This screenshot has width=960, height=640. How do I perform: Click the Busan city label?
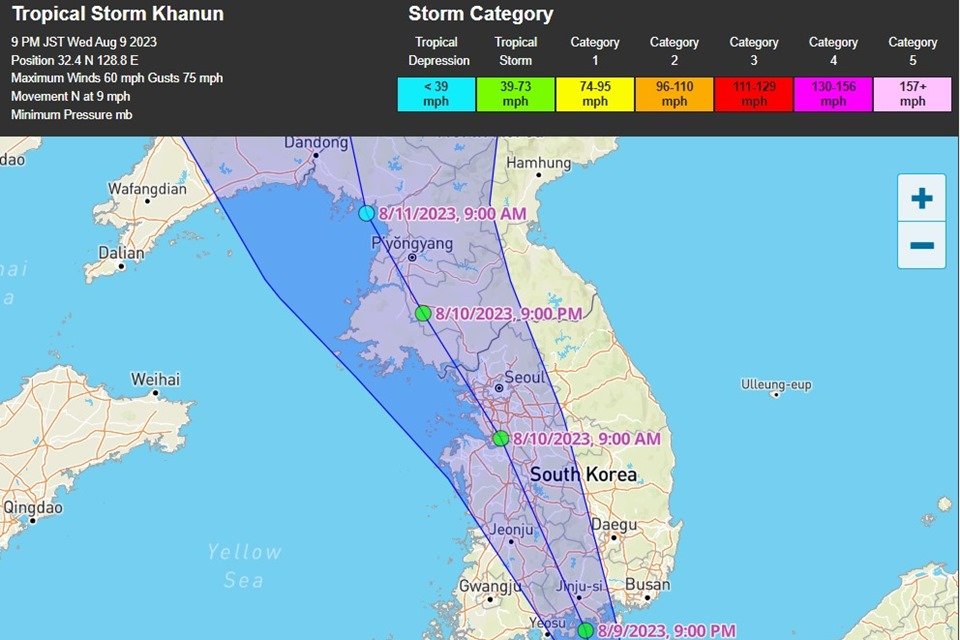(647, 585)
